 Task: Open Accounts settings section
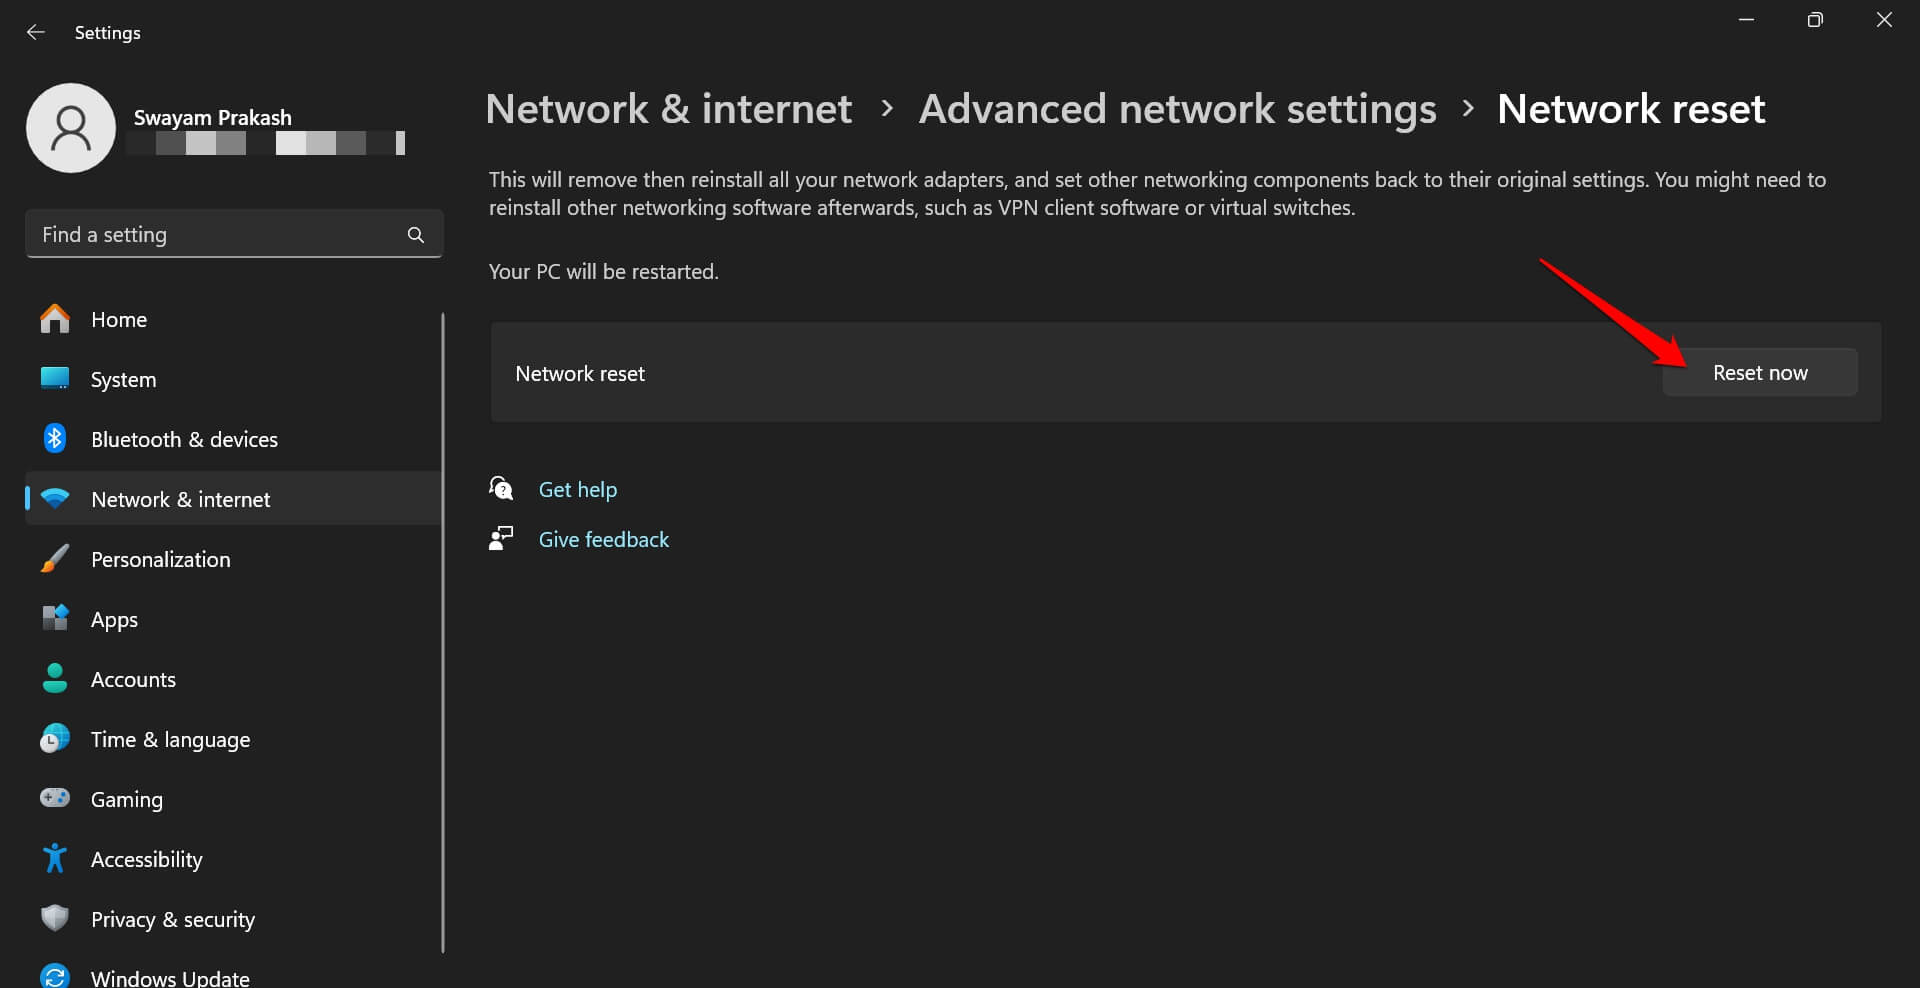click(x=133, y=680)
